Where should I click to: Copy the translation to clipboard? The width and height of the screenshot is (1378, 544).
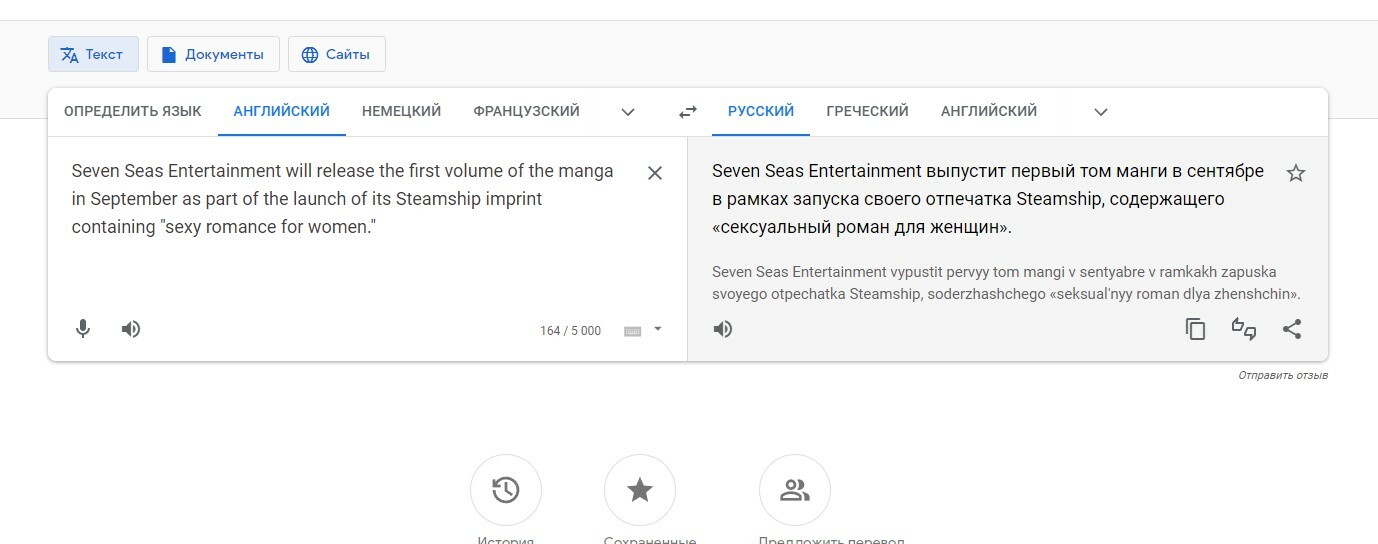click(x=1195, y=329)
